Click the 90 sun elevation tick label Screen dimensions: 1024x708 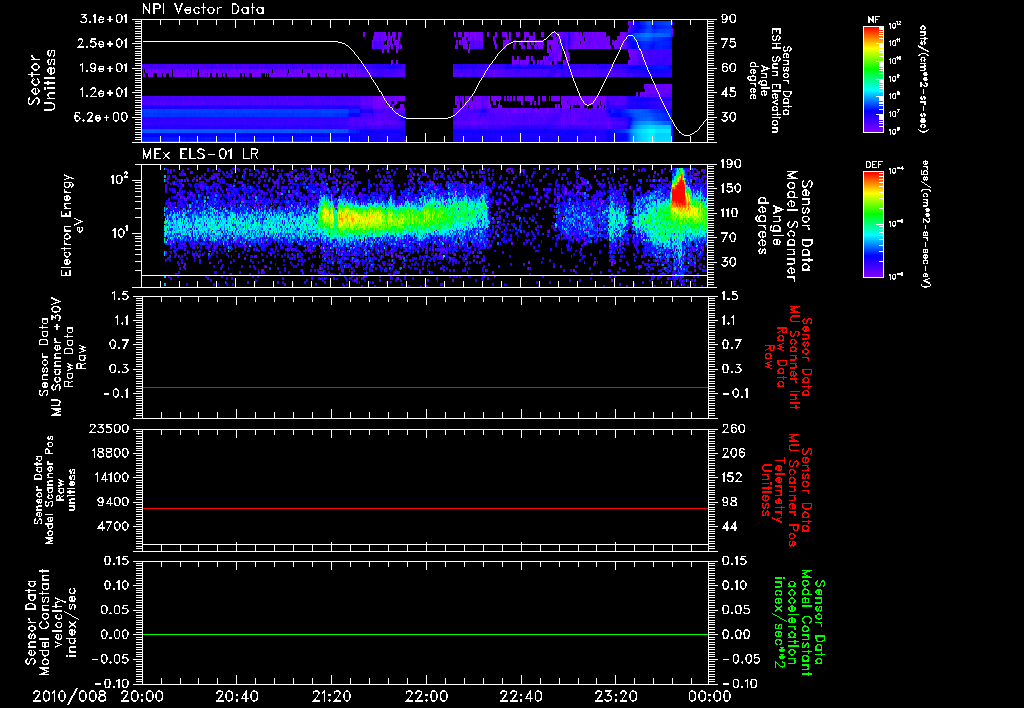[728, 19]
